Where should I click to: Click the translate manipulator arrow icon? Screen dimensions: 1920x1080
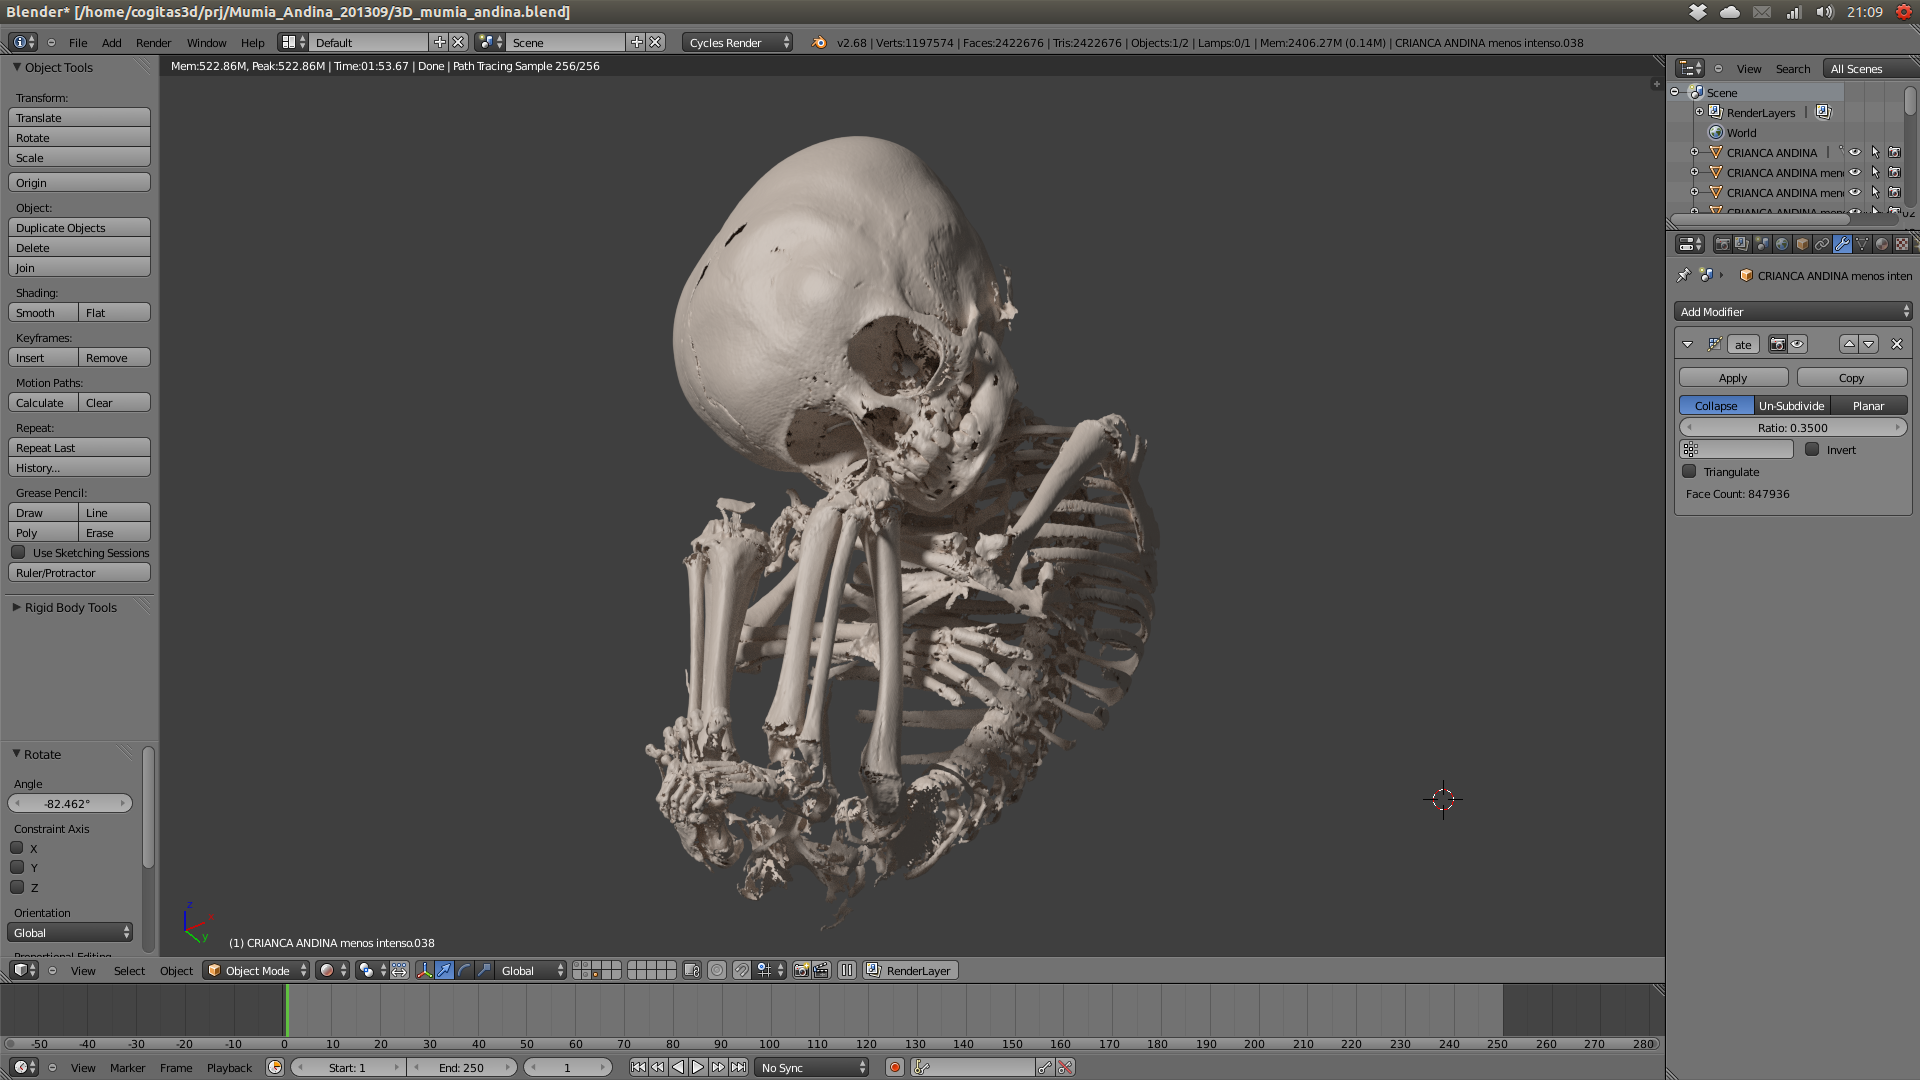pyautogui.click(x=444, y=970)
